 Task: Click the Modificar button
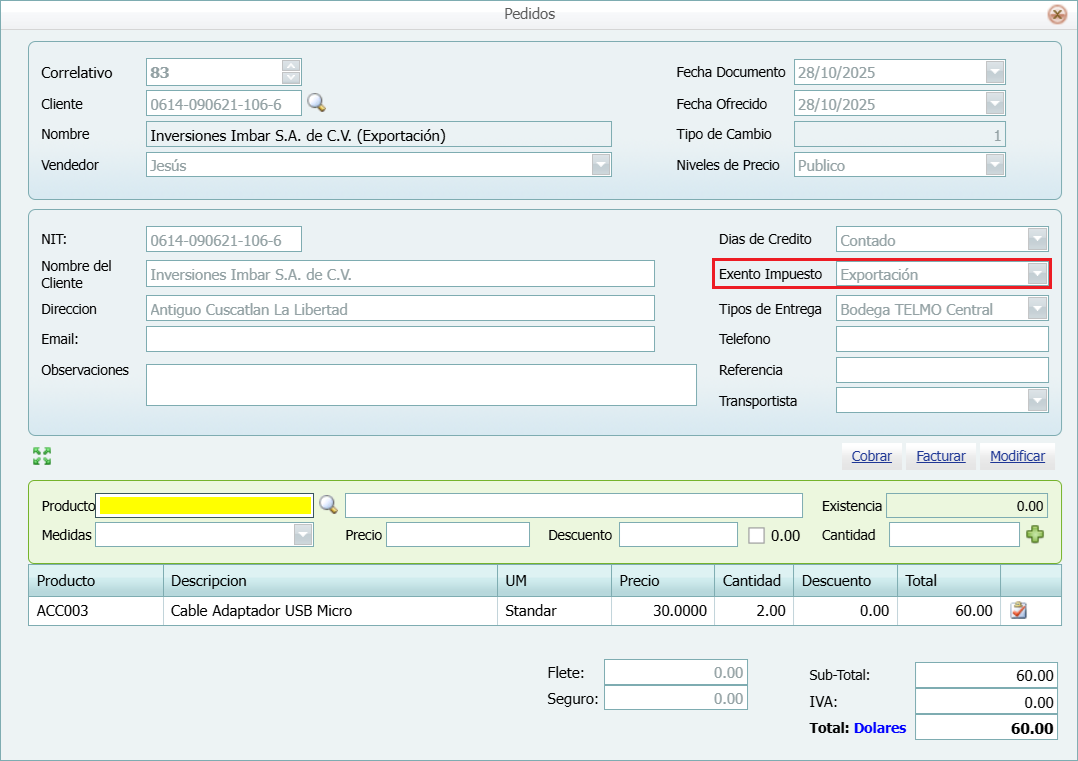[x=1017, y=456]
